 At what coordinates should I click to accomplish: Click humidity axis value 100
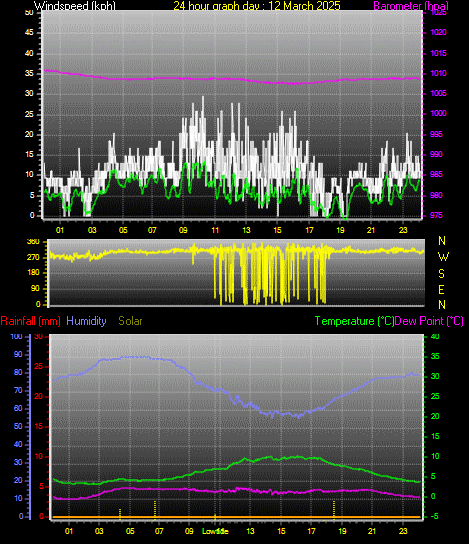(17, 337)
